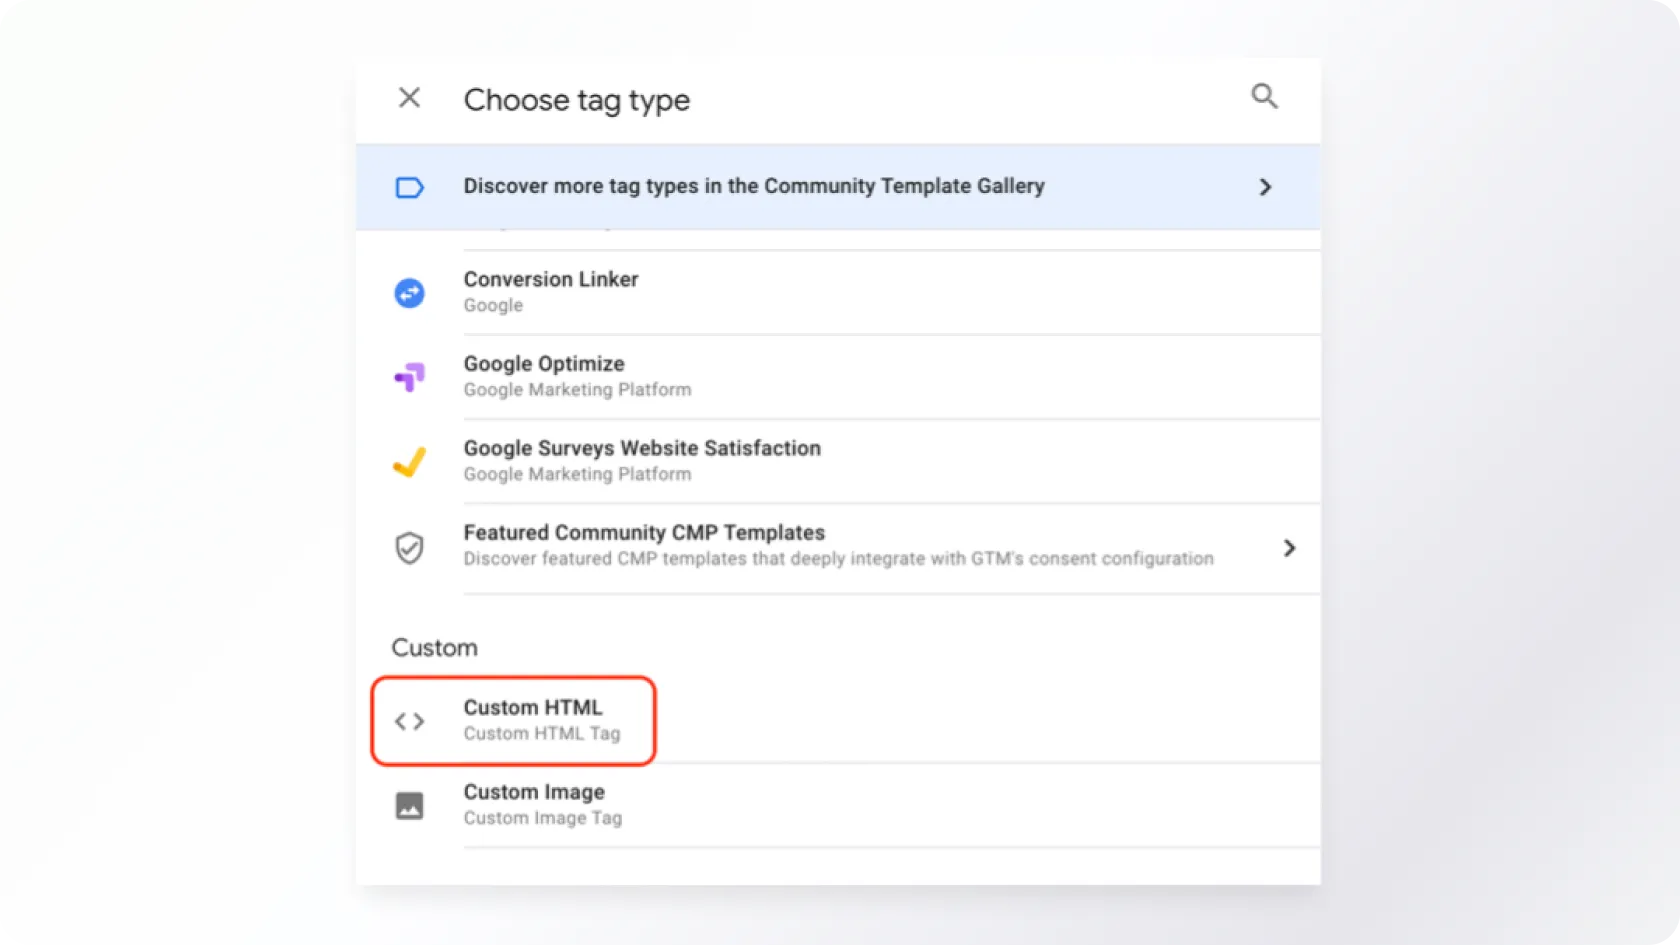Select Google Surveys Website Satisfaction title
The height and width of the screenshot is (945, 1680).
click(641, 448)
